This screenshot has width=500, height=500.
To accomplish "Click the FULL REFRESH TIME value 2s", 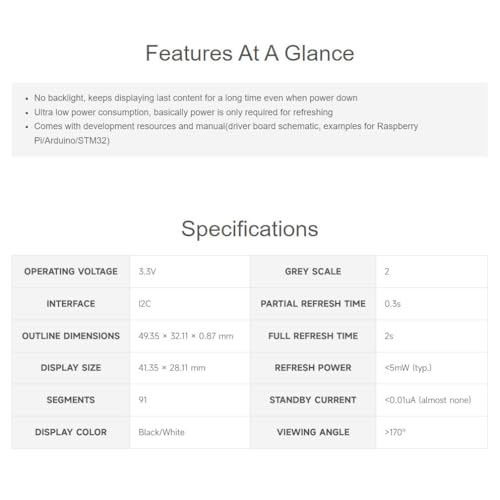I will pyautogui.click(x=389, y=336).
